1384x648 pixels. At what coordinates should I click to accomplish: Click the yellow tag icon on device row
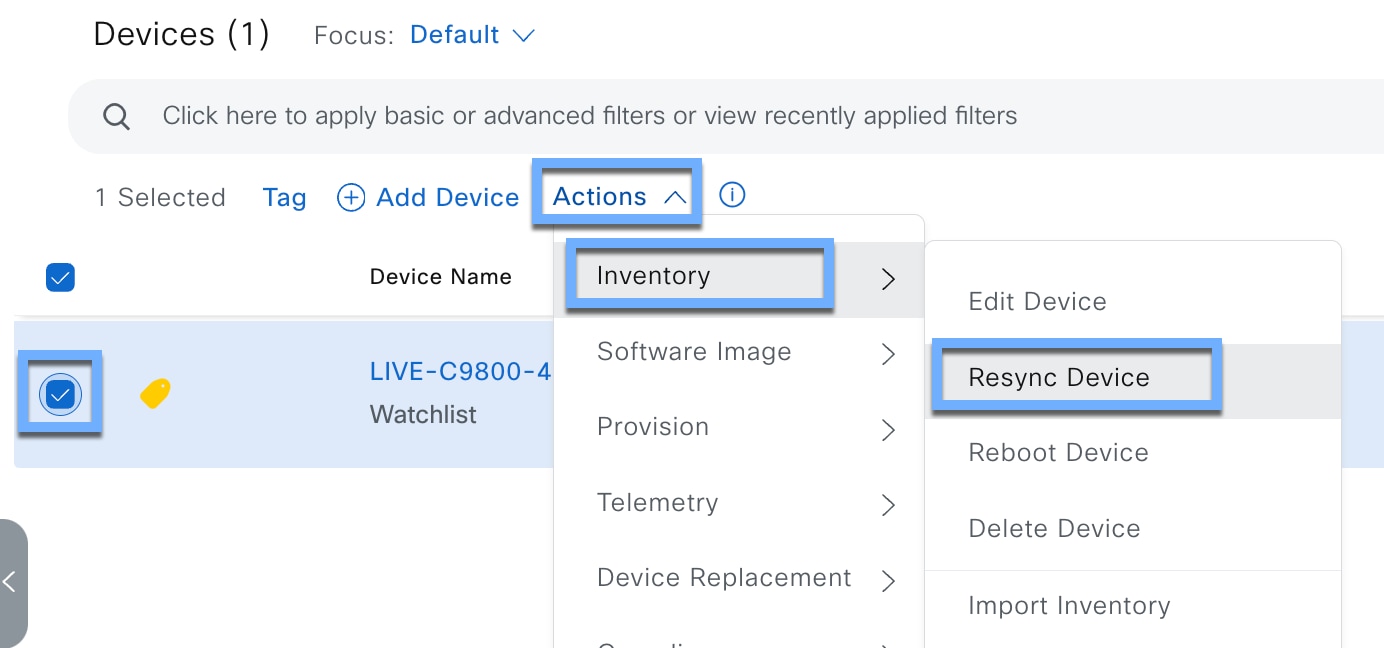point(154,394)
